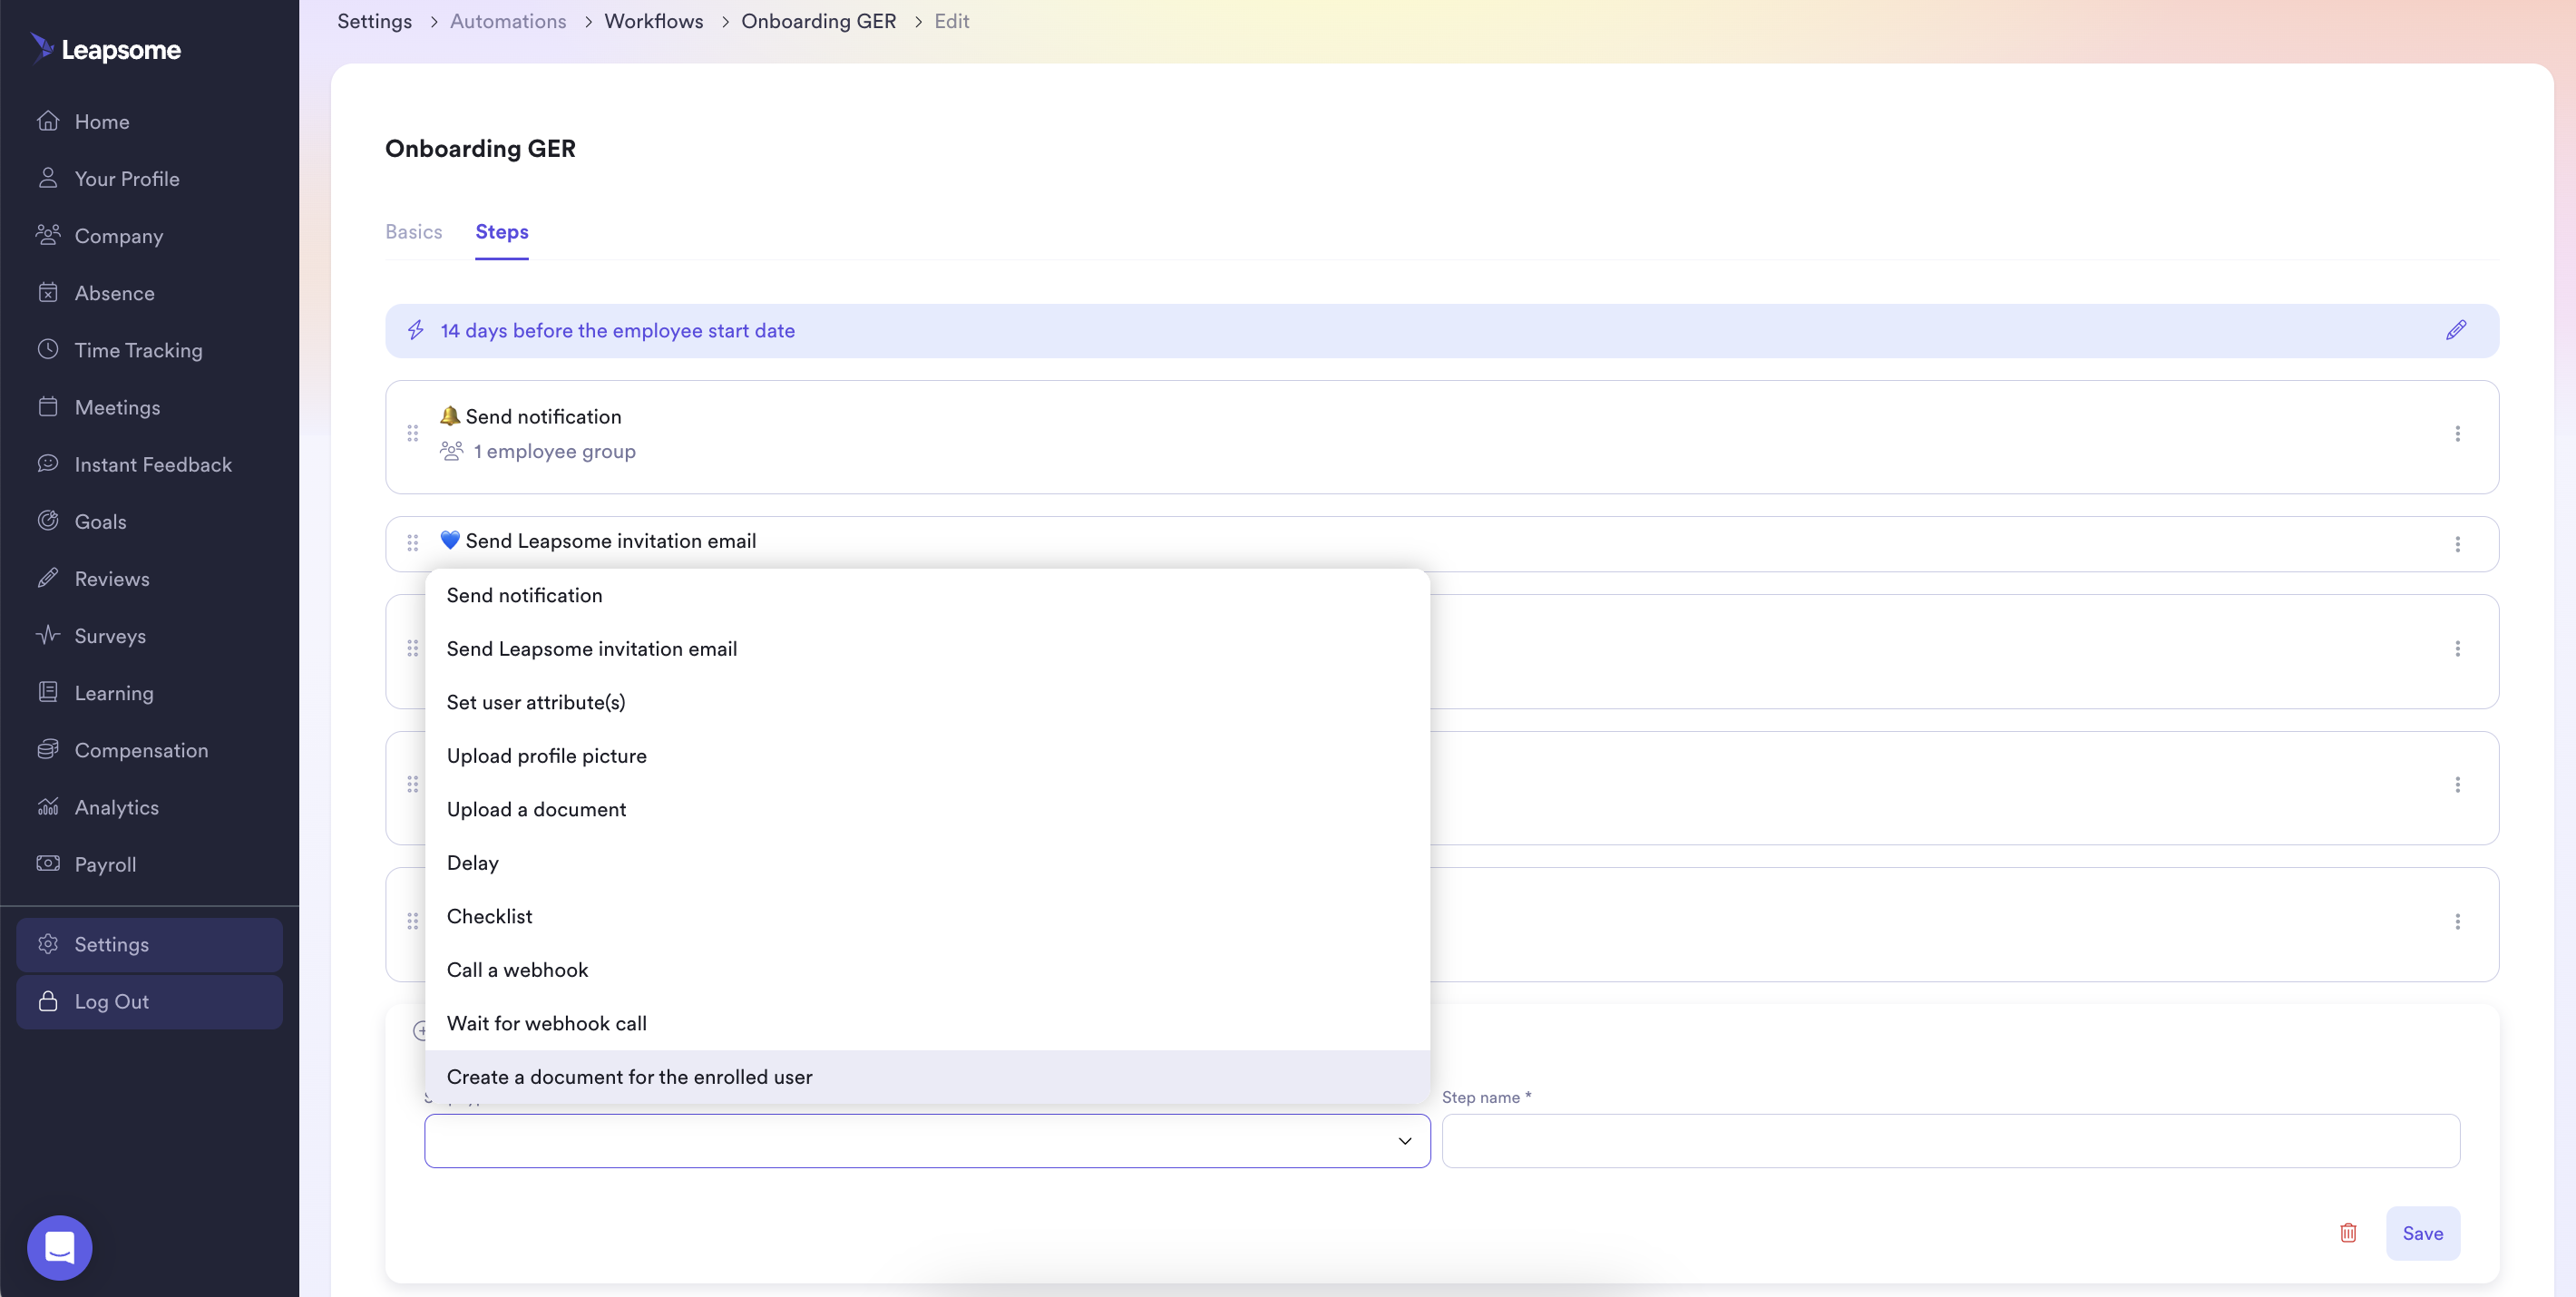Select Create a document for the enrolled user
Image resolution: width=2576 pixels, height=1297 pixels.
[927, 1077]
